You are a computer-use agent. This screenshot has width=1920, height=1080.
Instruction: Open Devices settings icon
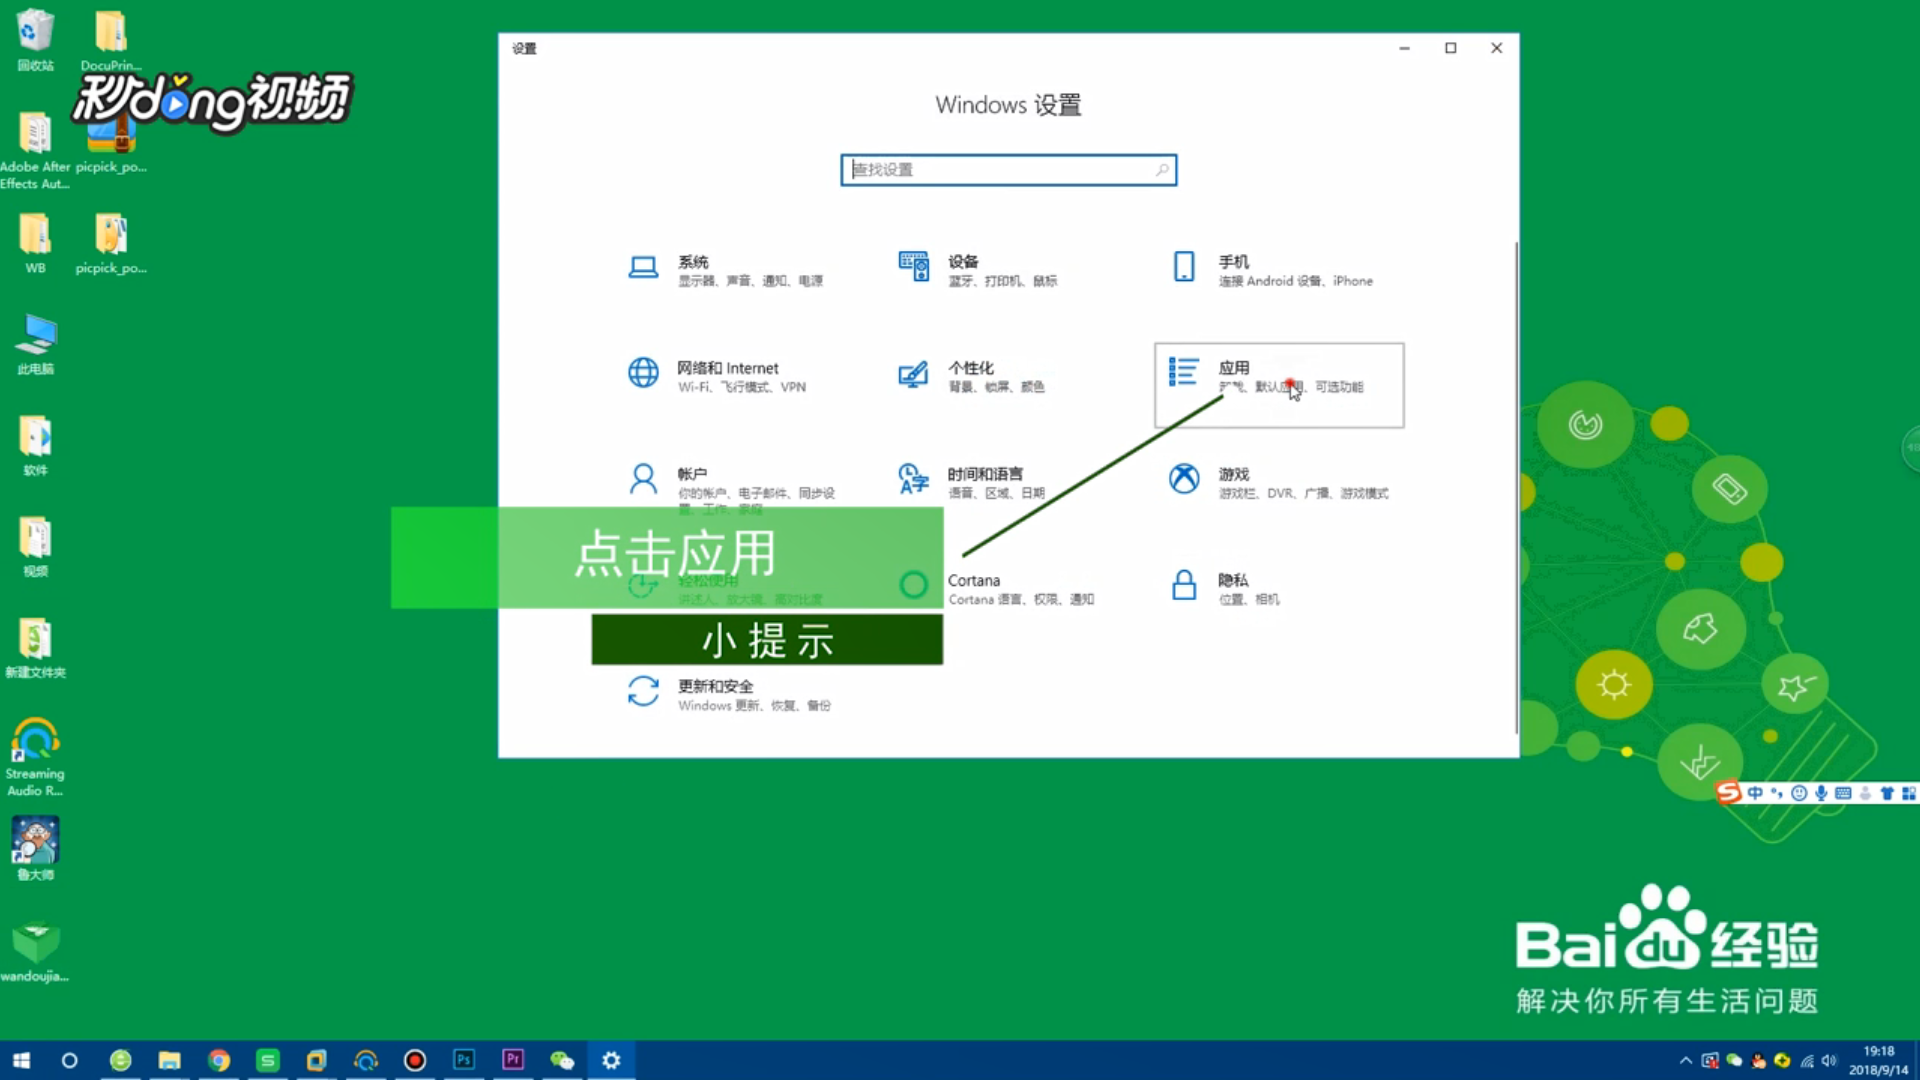coord(913,267)
